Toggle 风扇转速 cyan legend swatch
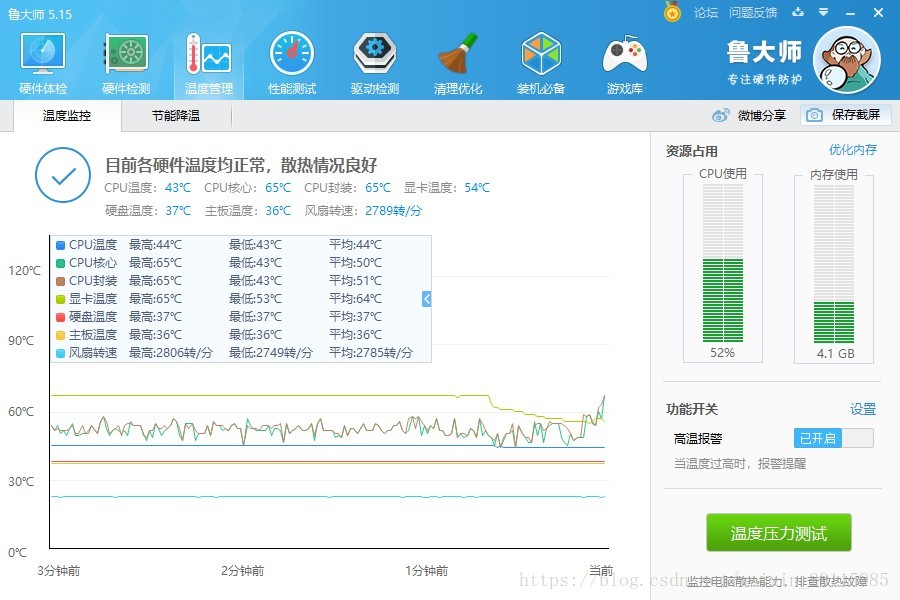Image resolution: width=900 pixels, height=600 pixels. point(60,353)
